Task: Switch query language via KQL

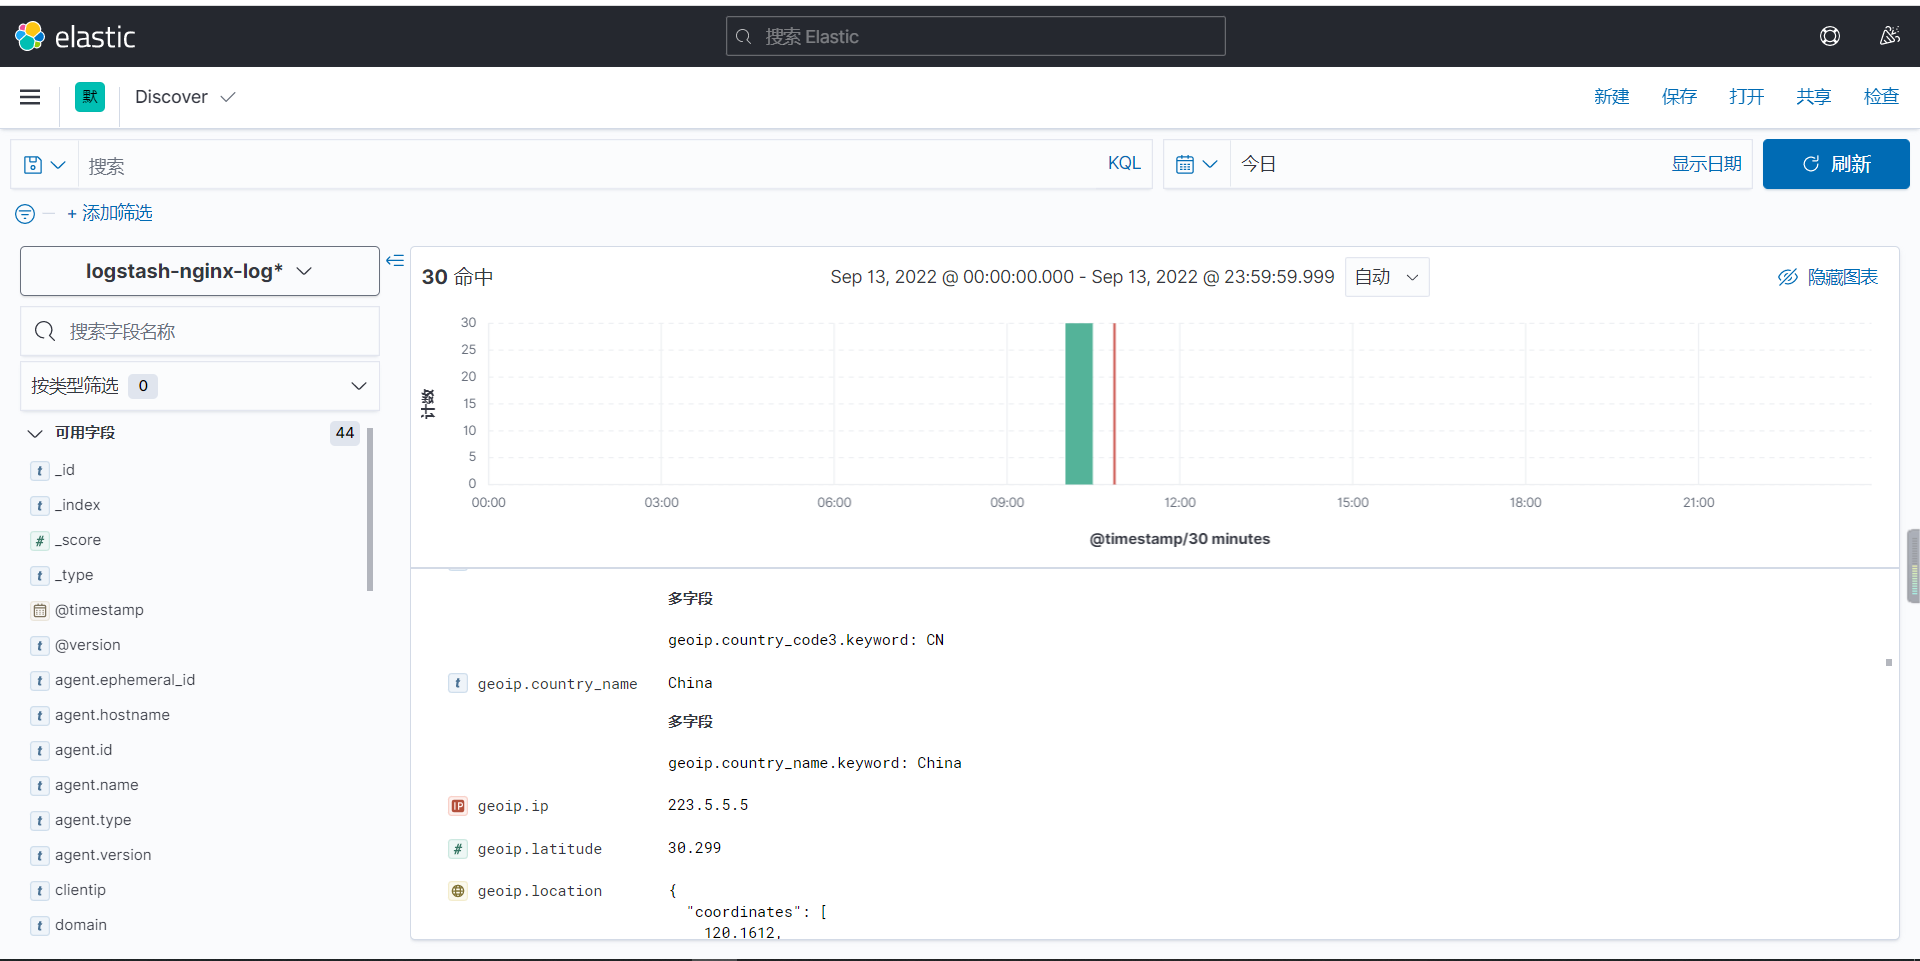Action: (1124, 163)
